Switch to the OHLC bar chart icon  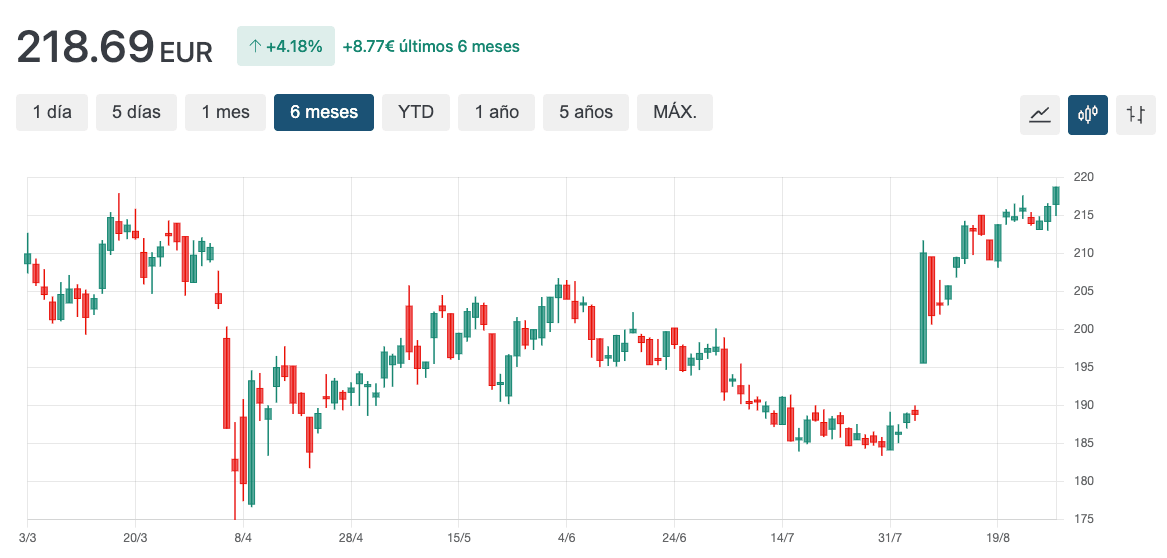(x=1135, y=114)
